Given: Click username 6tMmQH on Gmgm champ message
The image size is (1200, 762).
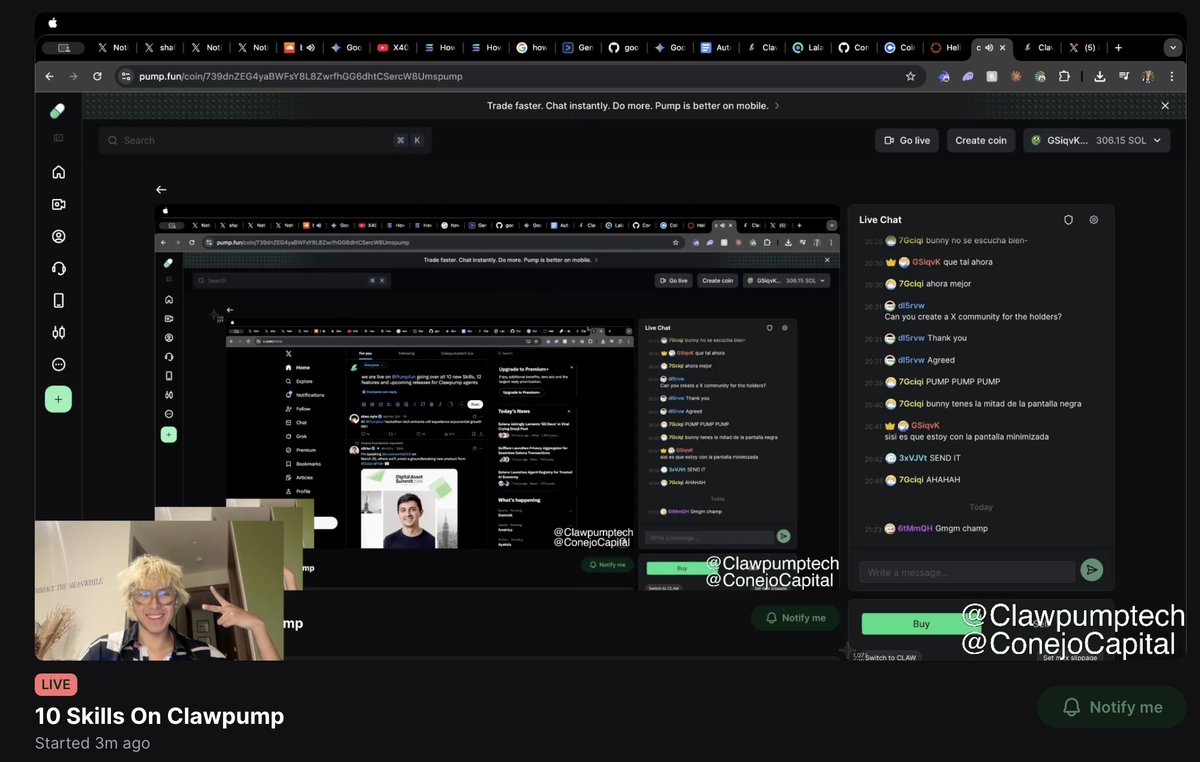Looking at the screenshot, I should pos(914,528).
